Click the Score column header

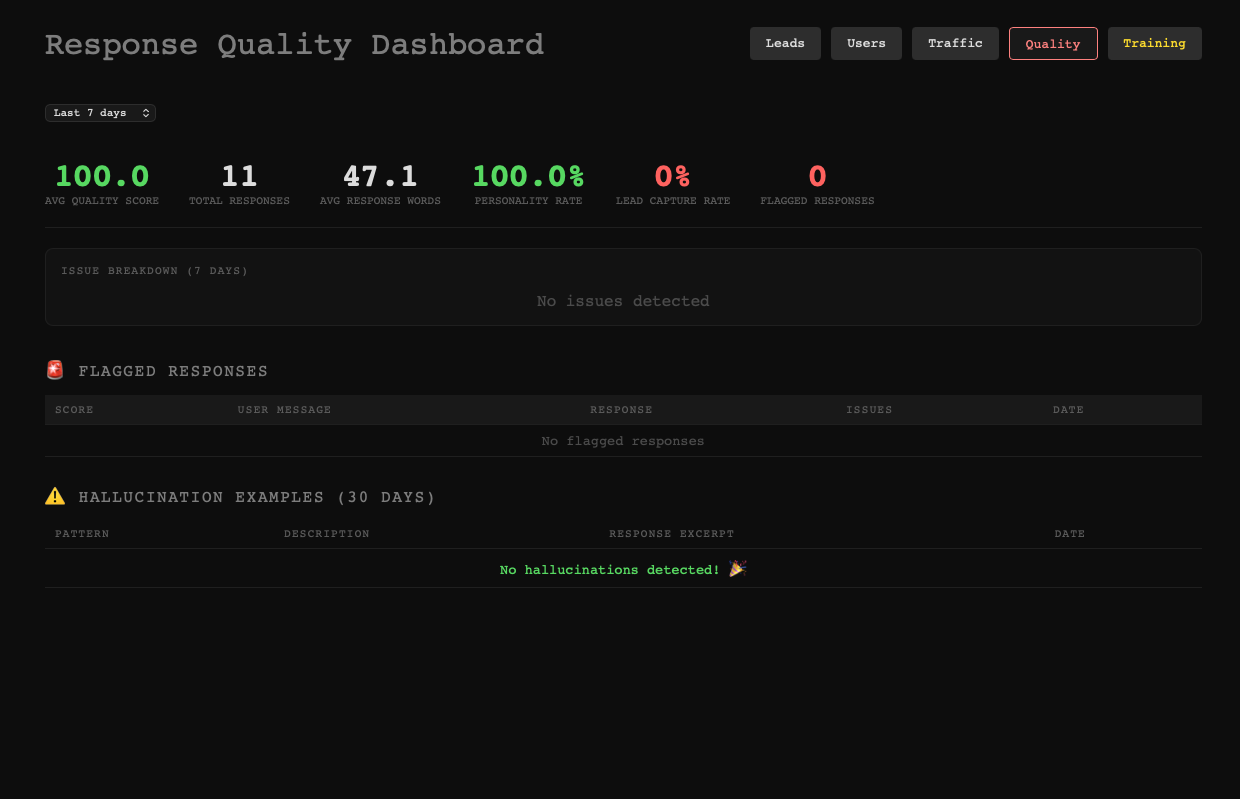pyautogui.click(x=74, y=410)
